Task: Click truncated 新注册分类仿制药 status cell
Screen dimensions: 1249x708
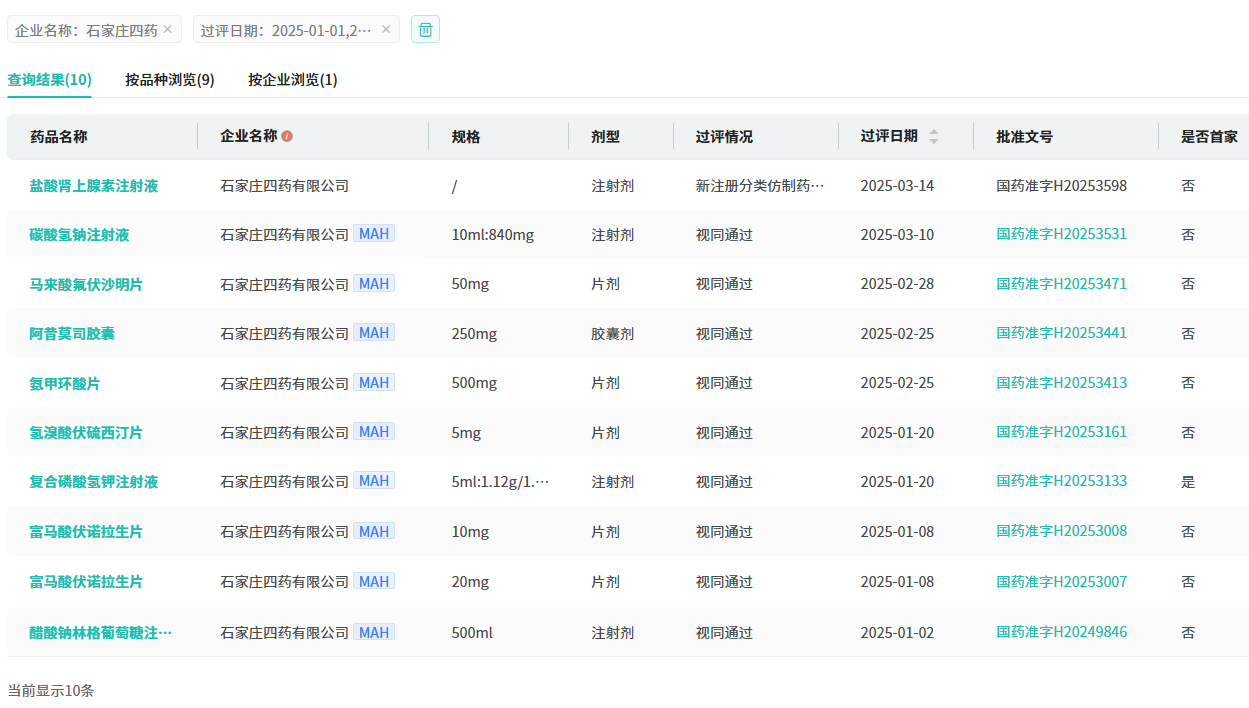Action: pos(759,186)
